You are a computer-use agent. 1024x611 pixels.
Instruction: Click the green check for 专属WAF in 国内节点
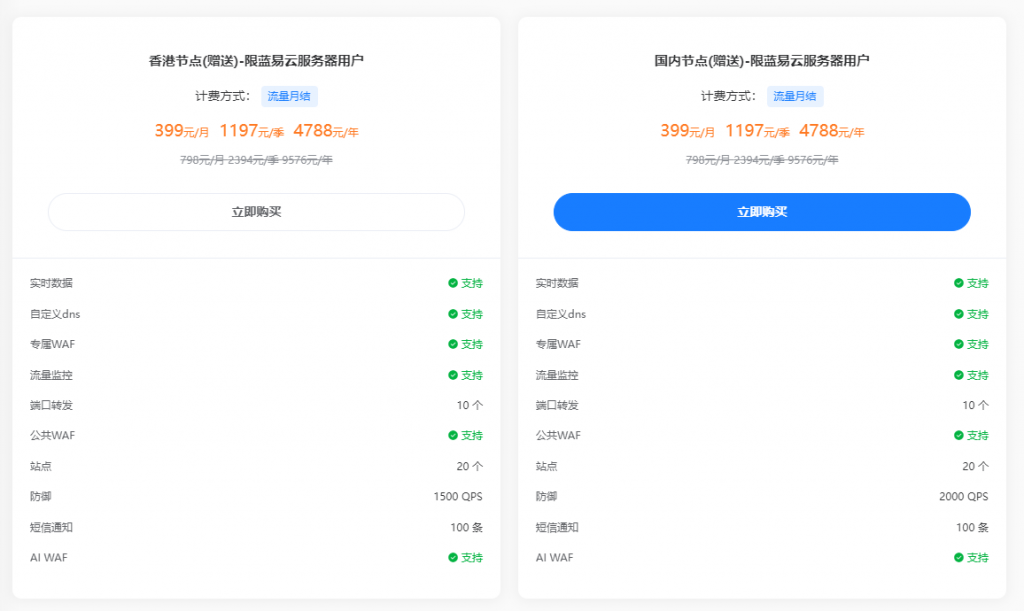point(959,344)
